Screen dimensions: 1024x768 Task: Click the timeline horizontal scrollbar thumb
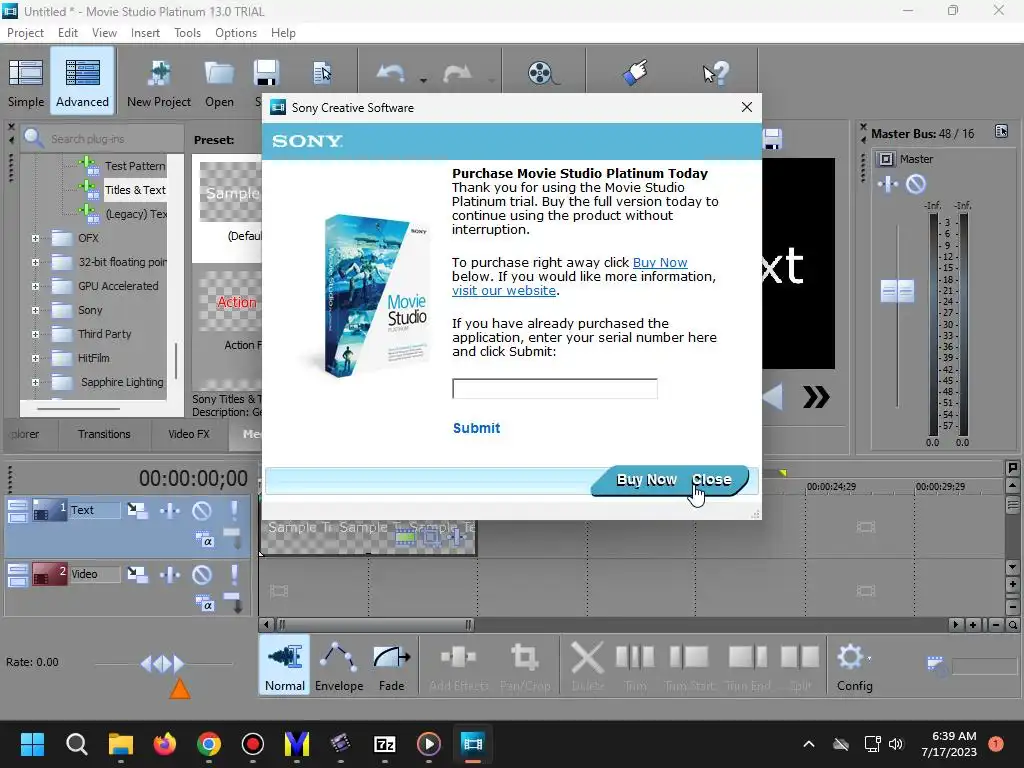375,625
